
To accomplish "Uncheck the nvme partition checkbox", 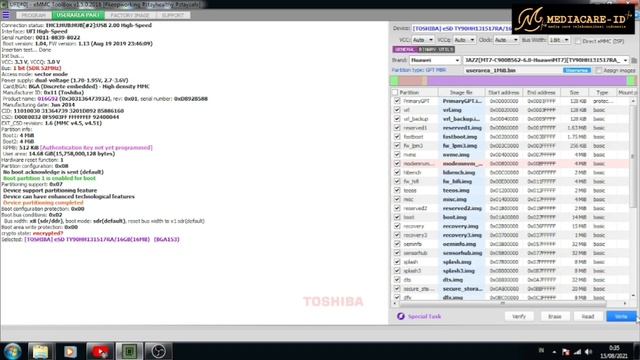I will 397,155.
